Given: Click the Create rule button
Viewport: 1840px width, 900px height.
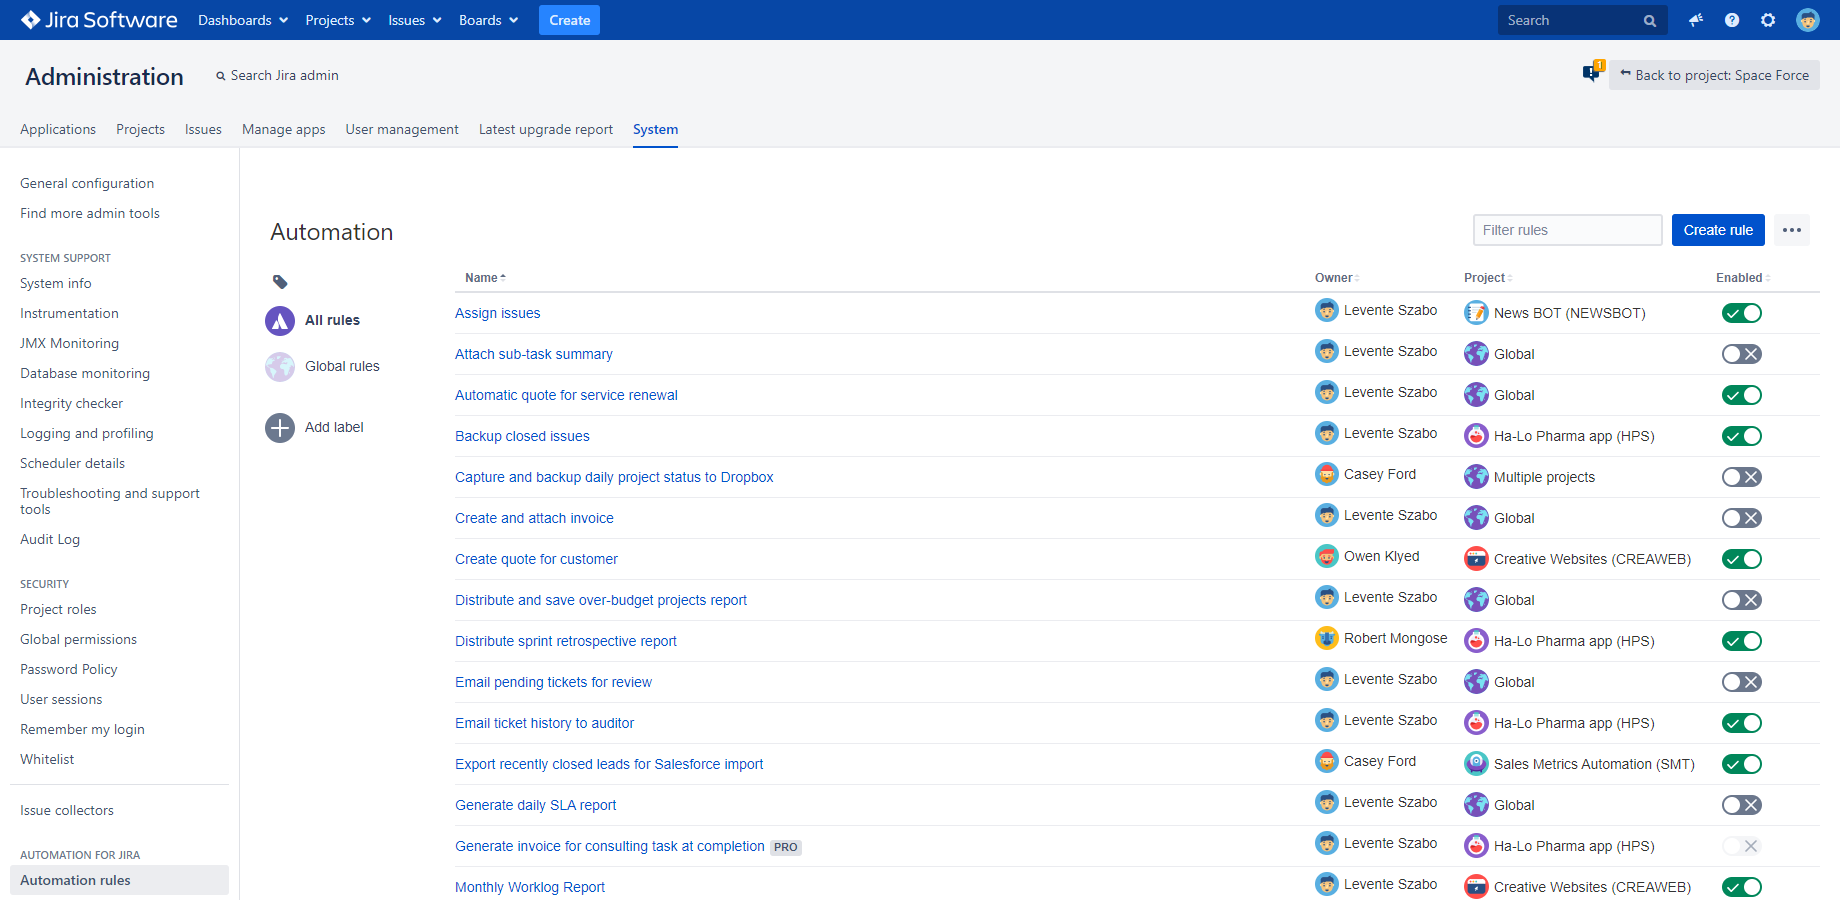Looking at the screenshot, I should coord(1717,230).
